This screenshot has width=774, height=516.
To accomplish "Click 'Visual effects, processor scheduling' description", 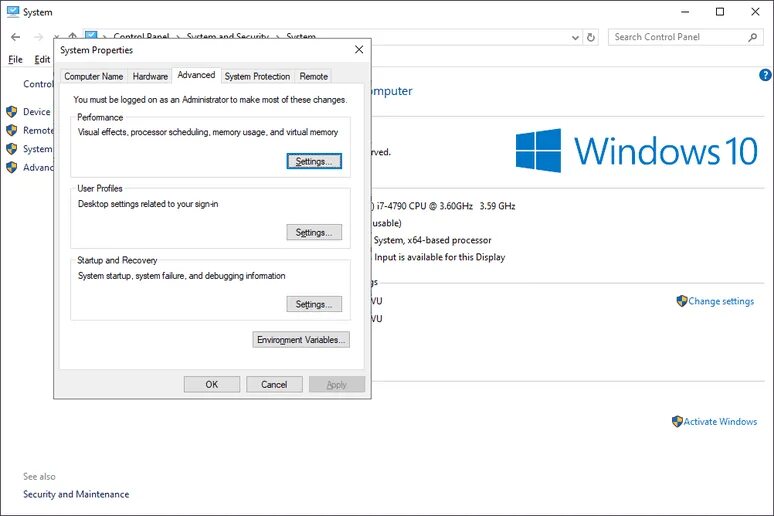I will click(208, 132).
